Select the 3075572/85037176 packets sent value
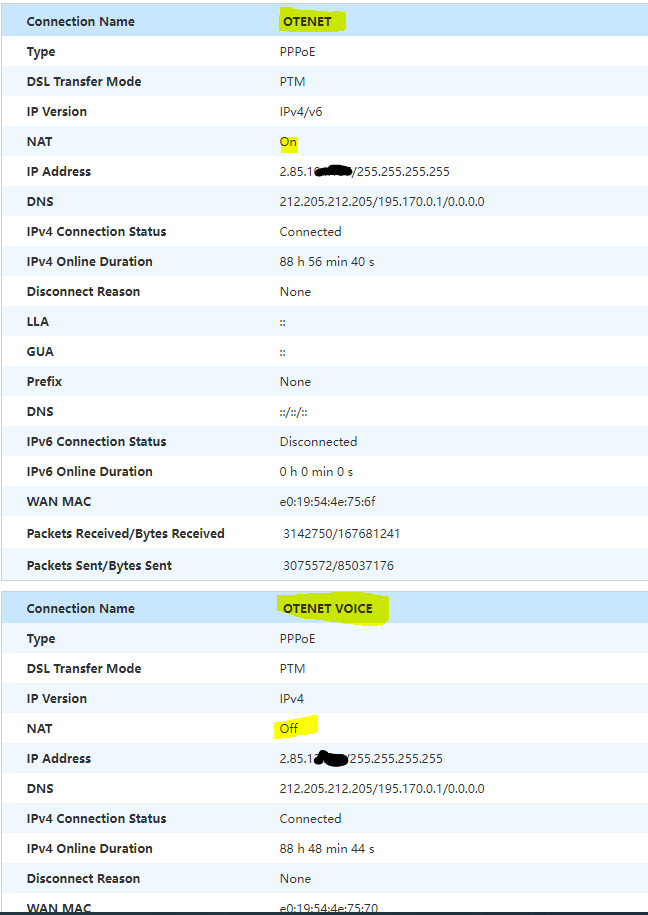The height and width of the screenshot is (915, 648). tap(339, 565)
